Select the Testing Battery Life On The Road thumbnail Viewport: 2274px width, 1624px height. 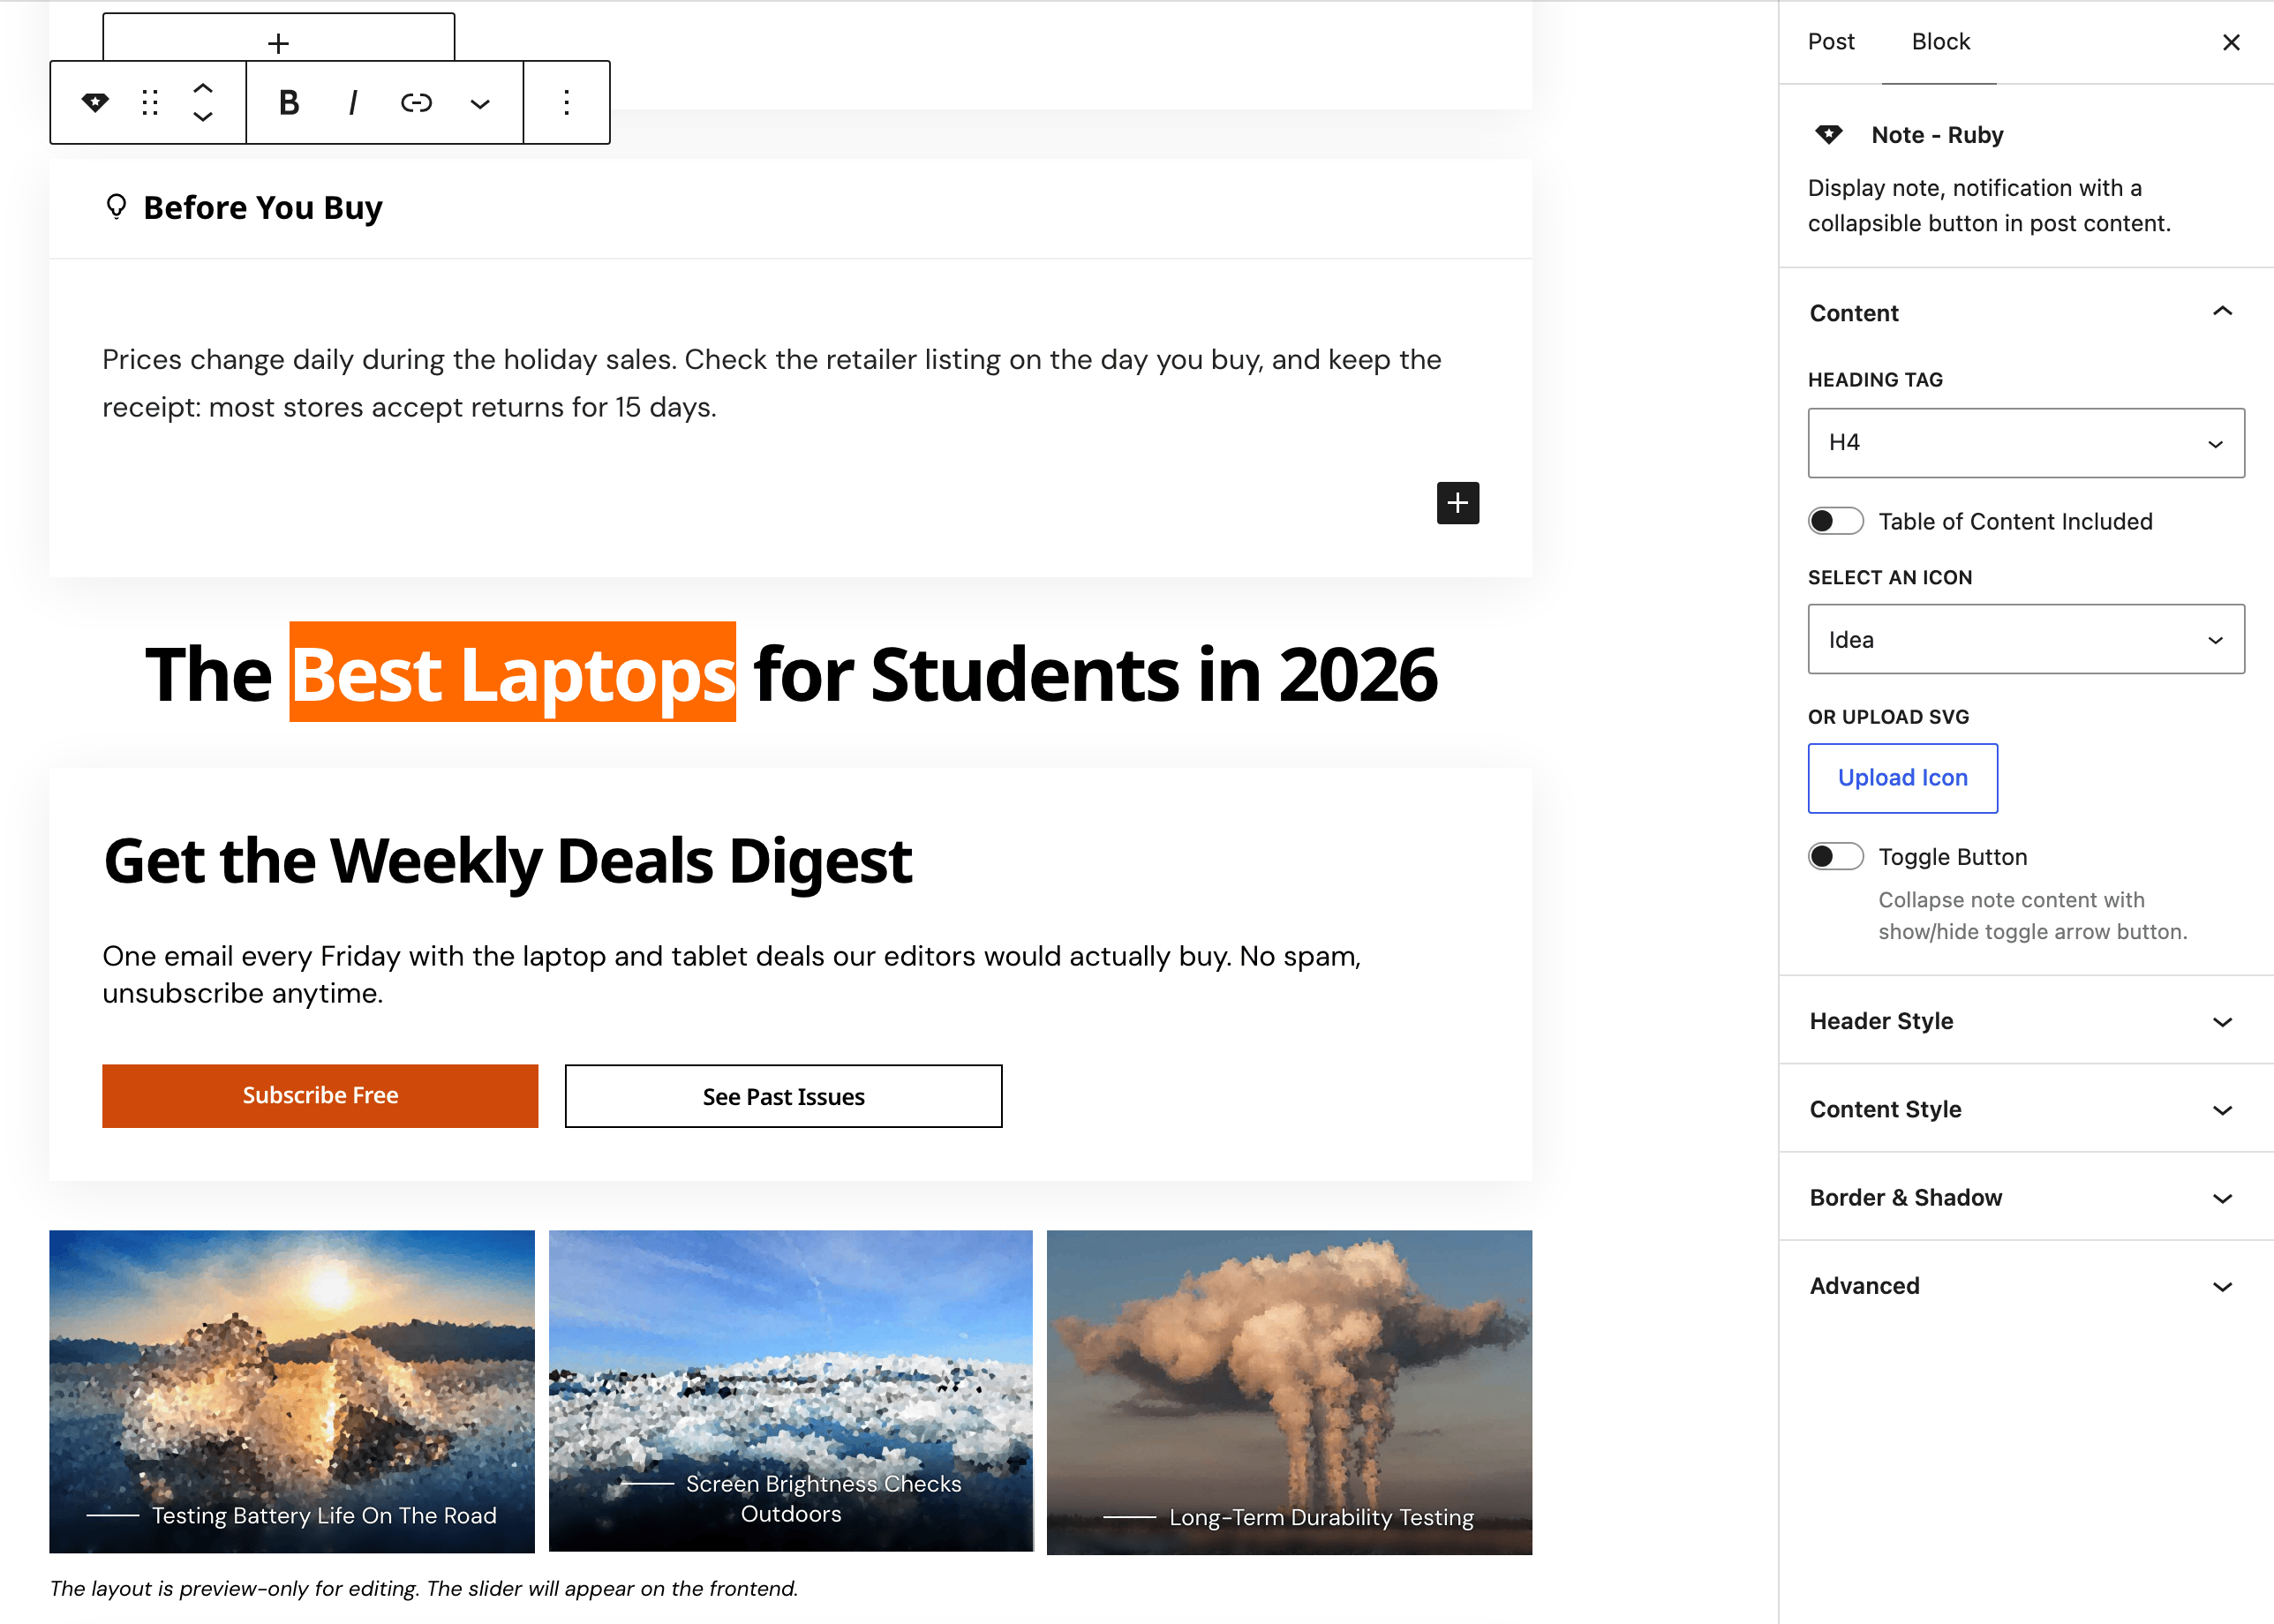point(292,1391)
